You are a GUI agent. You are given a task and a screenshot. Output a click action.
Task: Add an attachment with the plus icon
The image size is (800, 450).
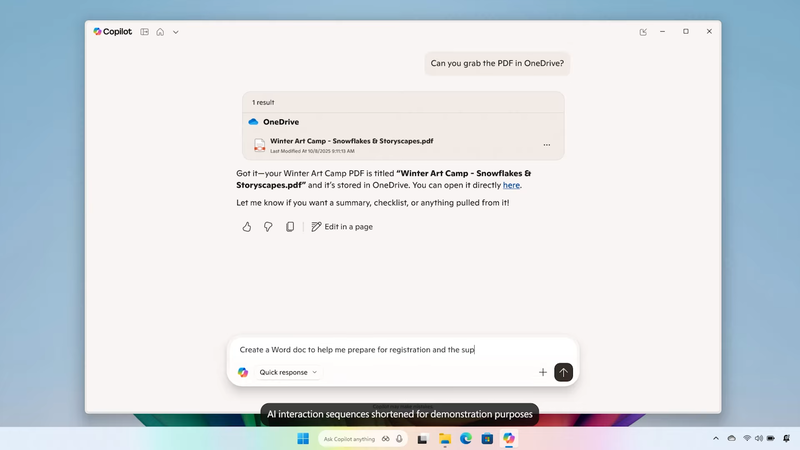coord(542,372)
